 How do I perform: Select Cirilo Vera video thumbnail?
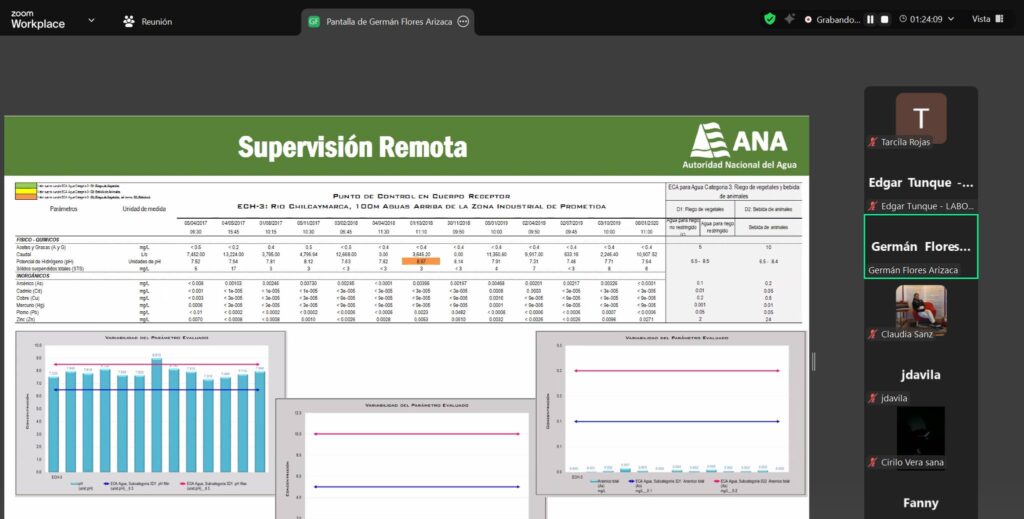(920, 436)
